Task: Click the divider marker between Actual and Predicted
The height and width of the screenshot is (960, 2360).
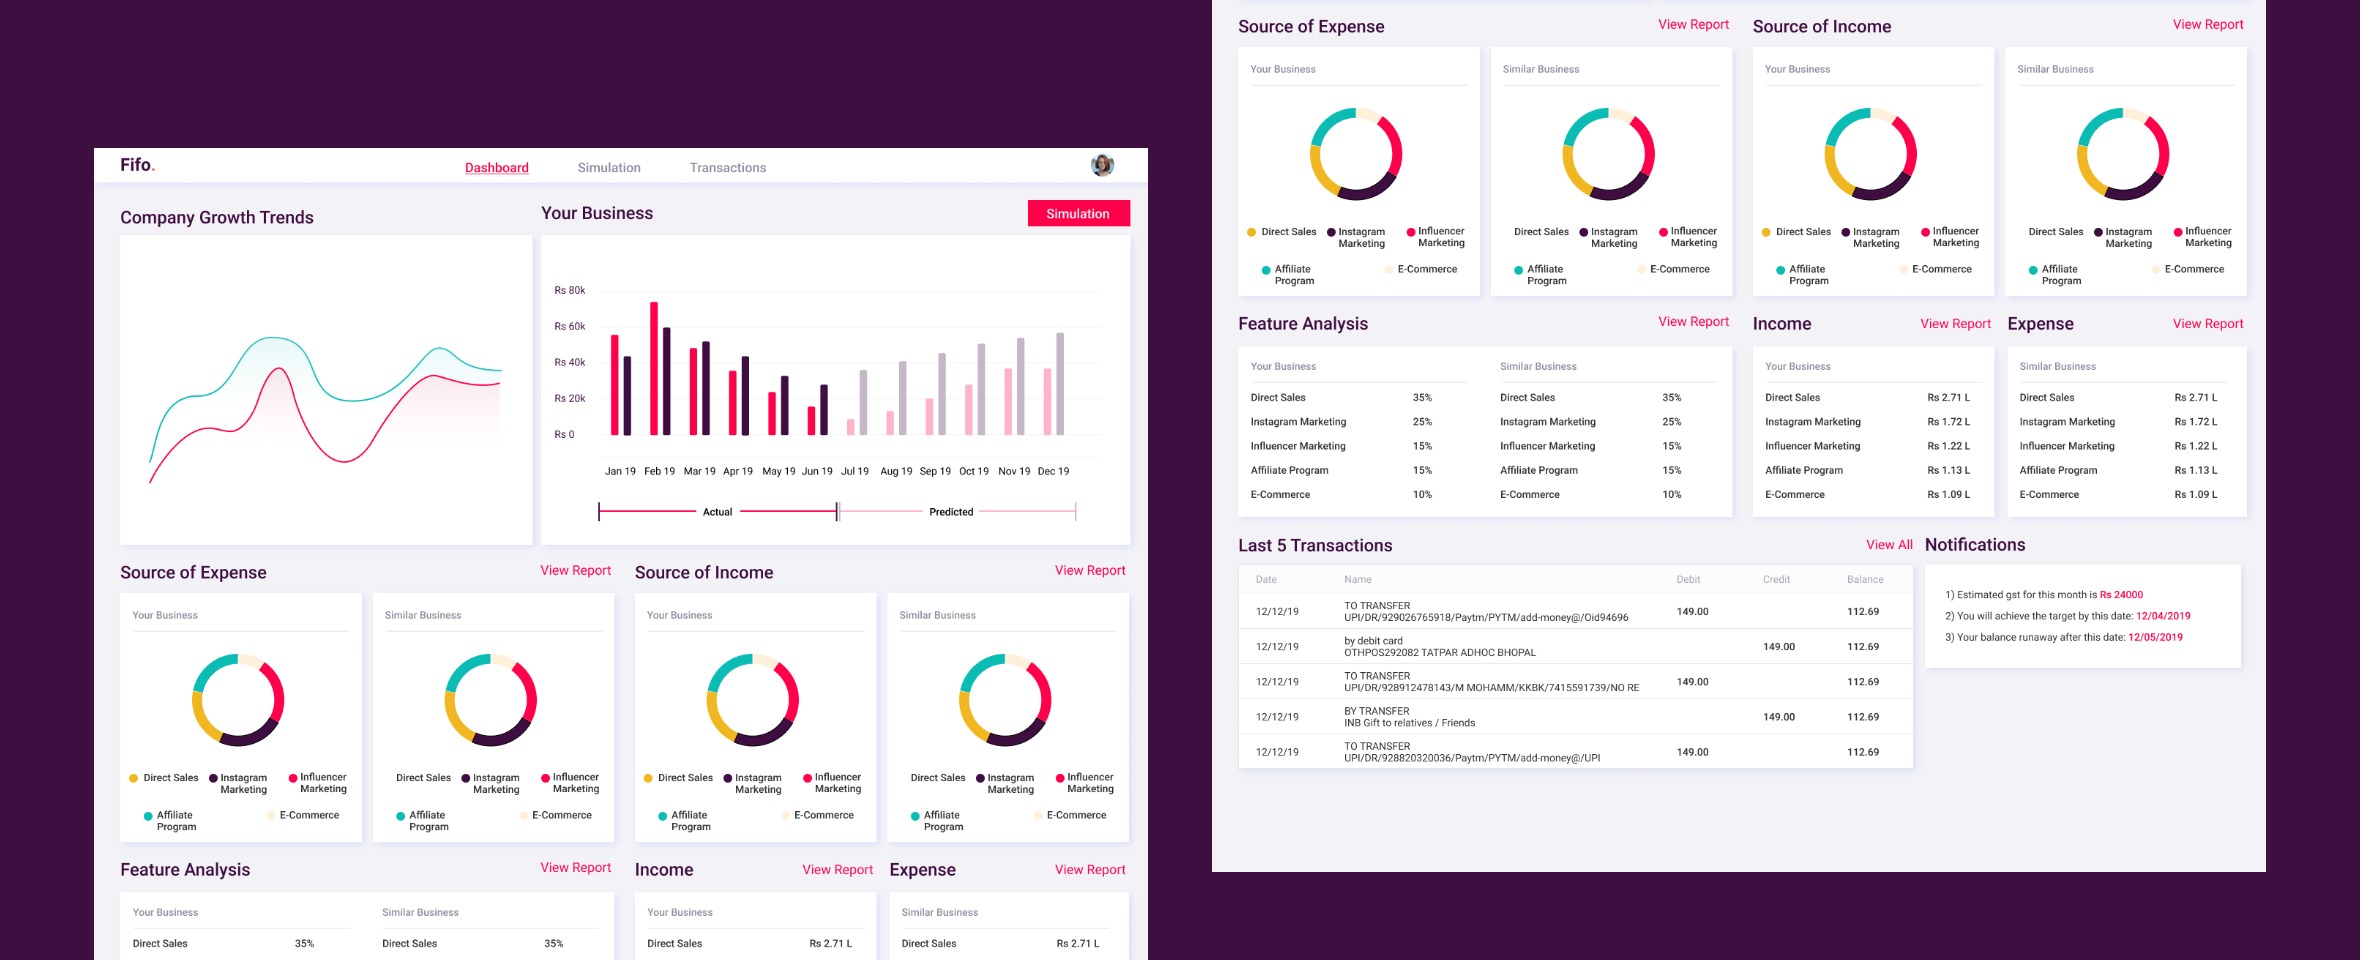Action: click(x=837, y=512)
